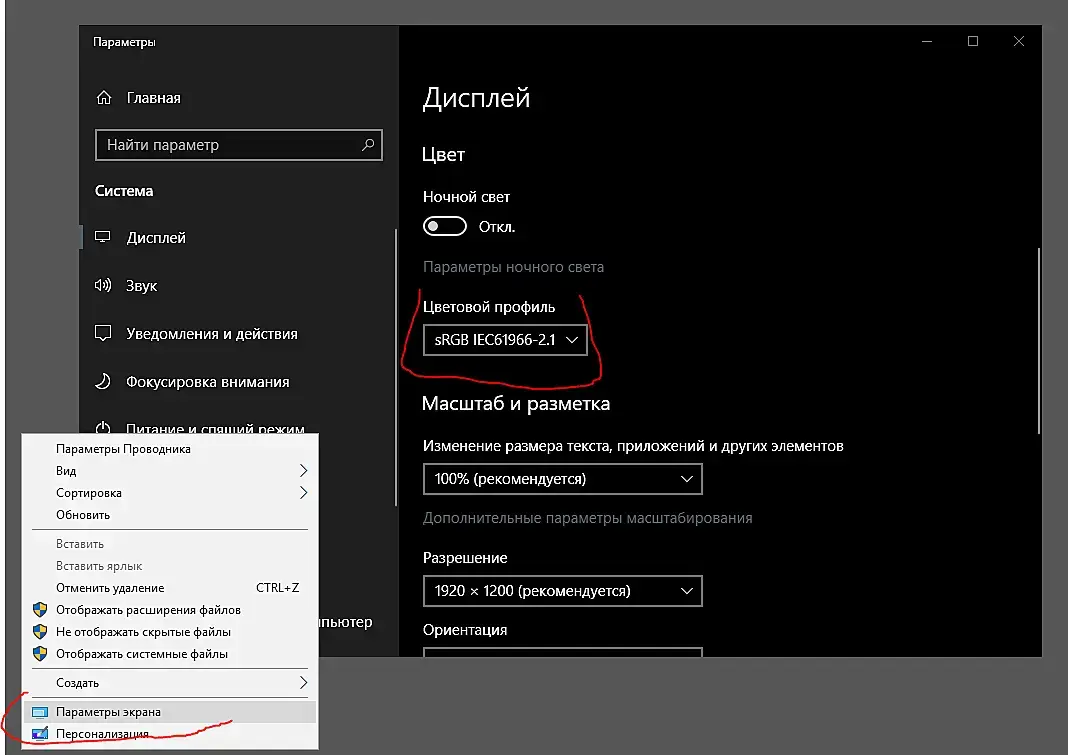This screenshot has height=755, width=1068.
Task: Toggle the Ночной свет switch
Action: point(445,226)
